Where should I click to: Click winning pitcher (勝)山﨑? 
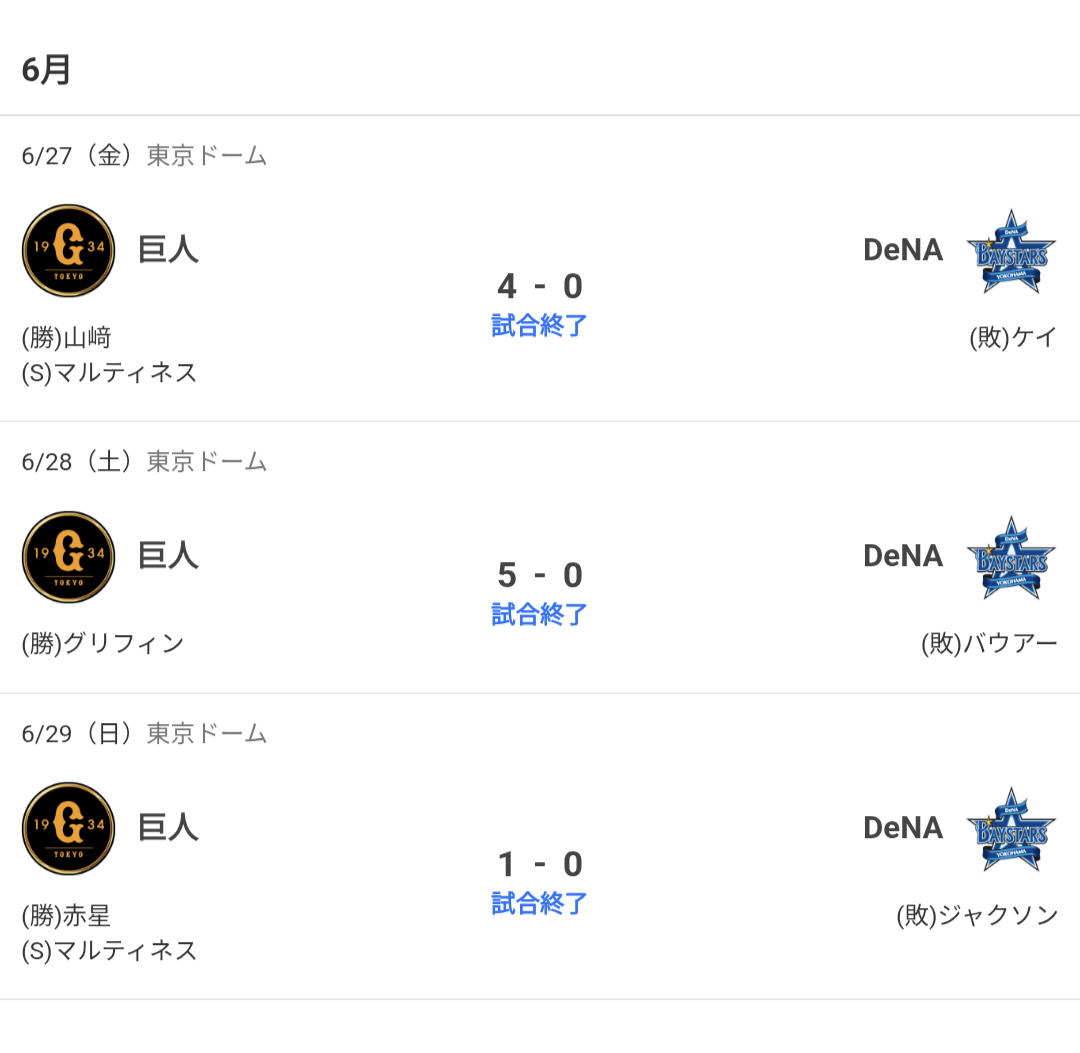click(x=67, y=337)
